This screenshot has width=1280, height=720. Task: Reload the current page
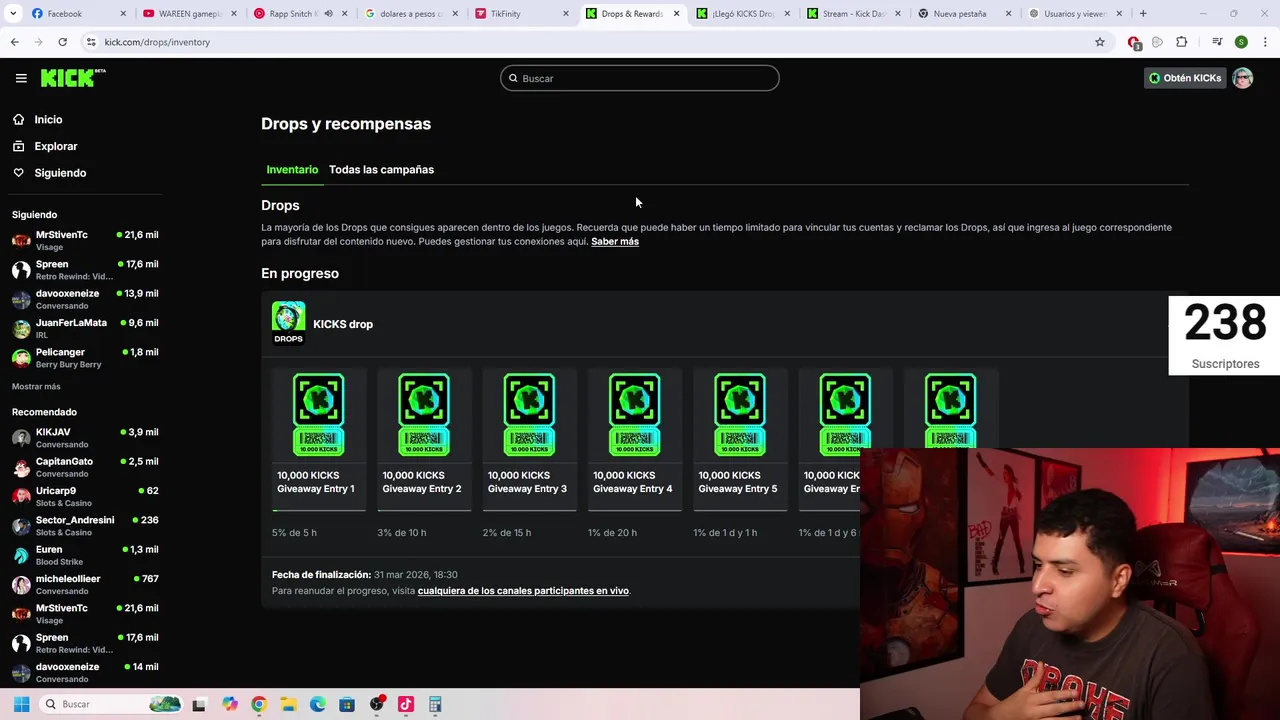point(62,42)
